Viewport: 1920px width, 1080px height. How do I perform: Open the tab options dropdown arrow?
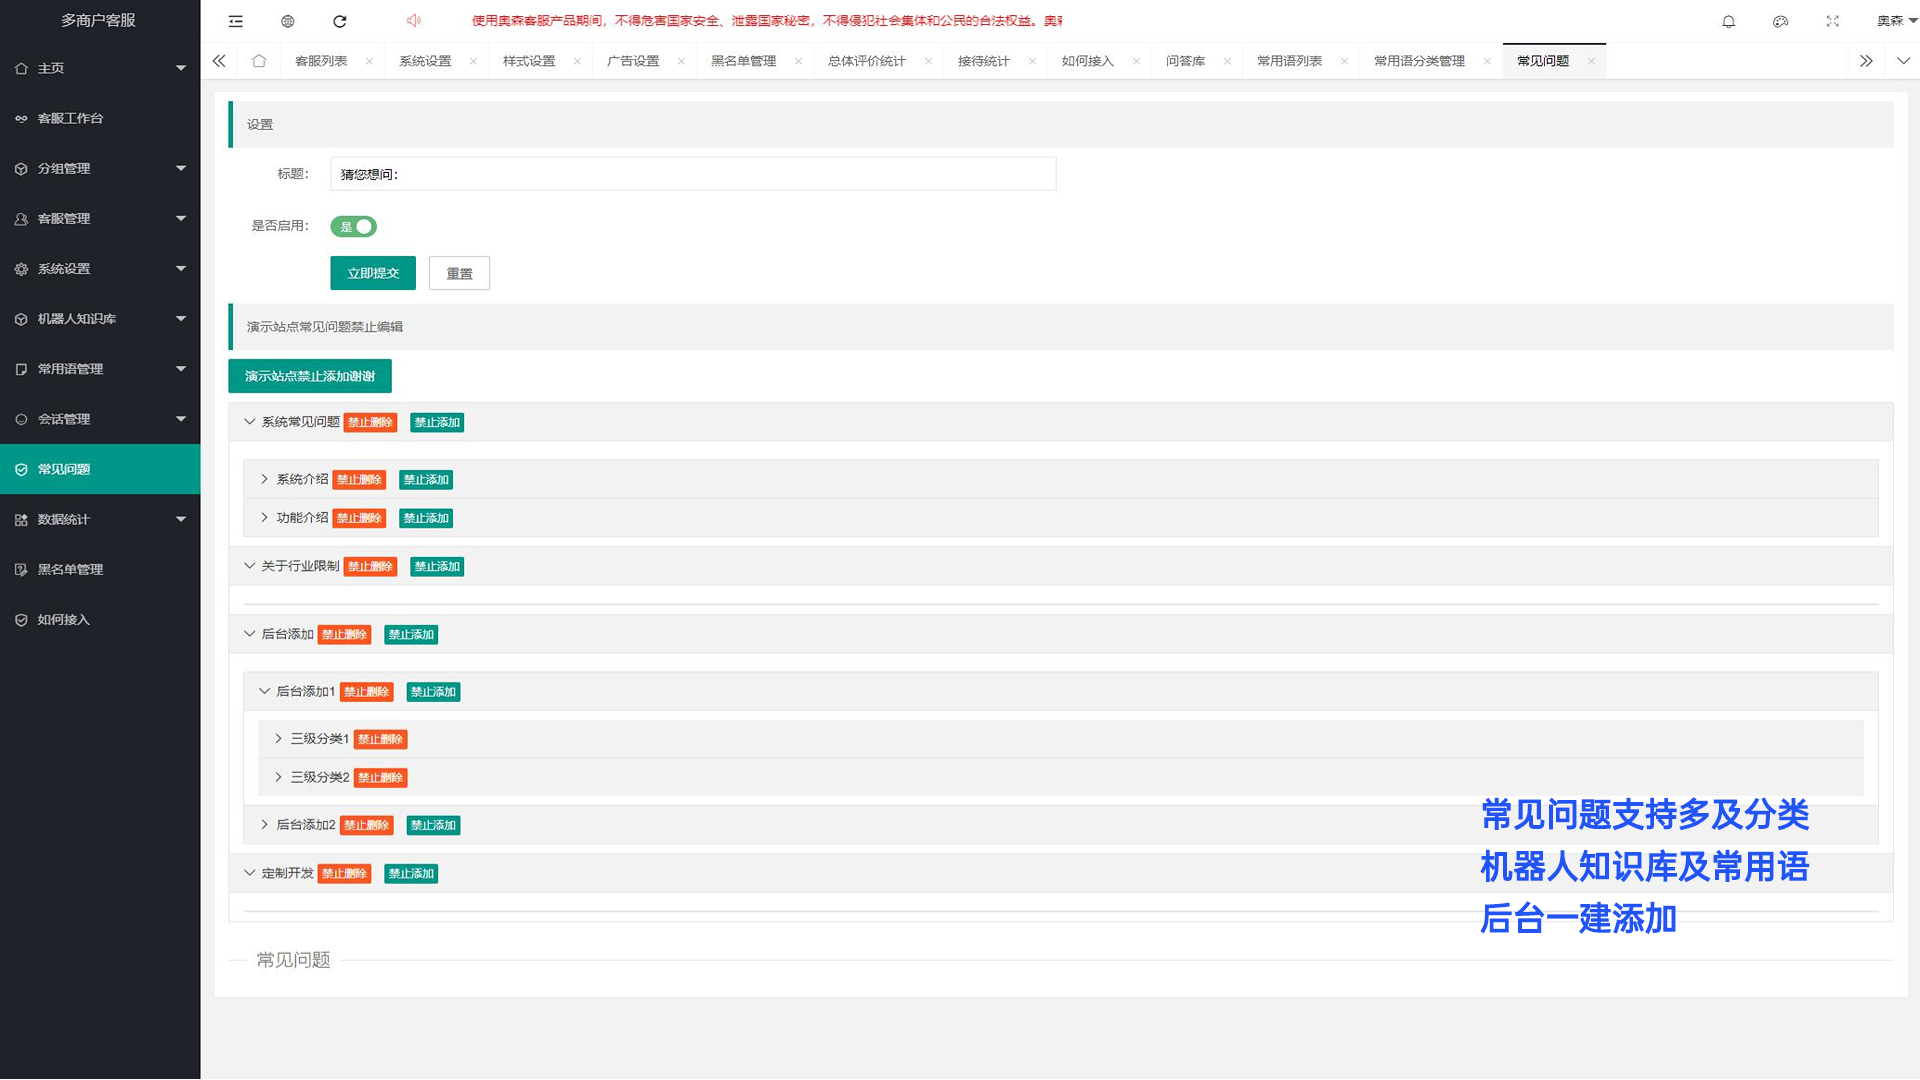click(1903, 61)
